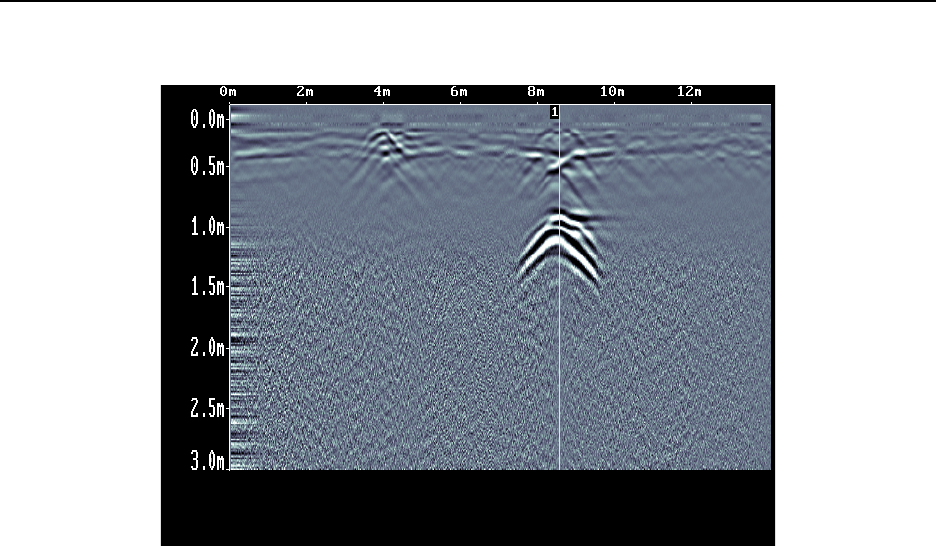Click the shallow hyperbola near 4m distance
Image resolution: width=936 pixels, height=546 pixels.
click(x=385, y=145)
